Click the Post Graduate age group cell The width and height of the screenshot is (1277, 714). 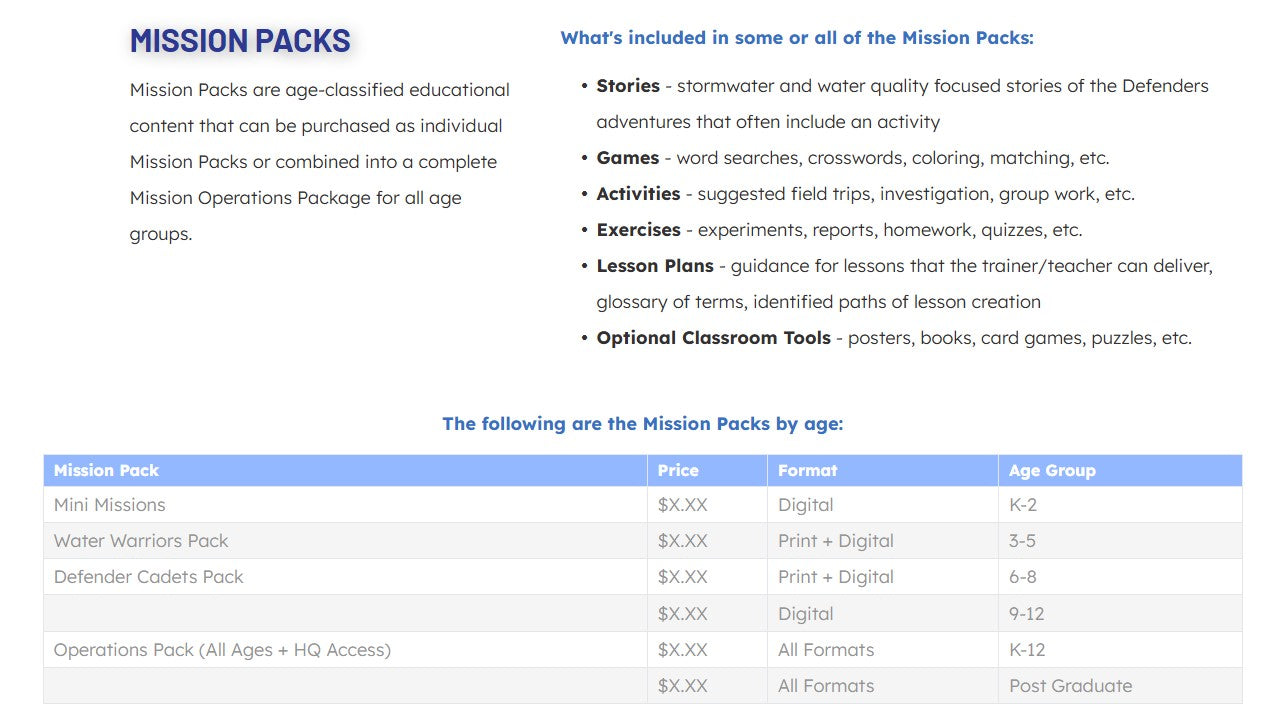pos(1070,686)
